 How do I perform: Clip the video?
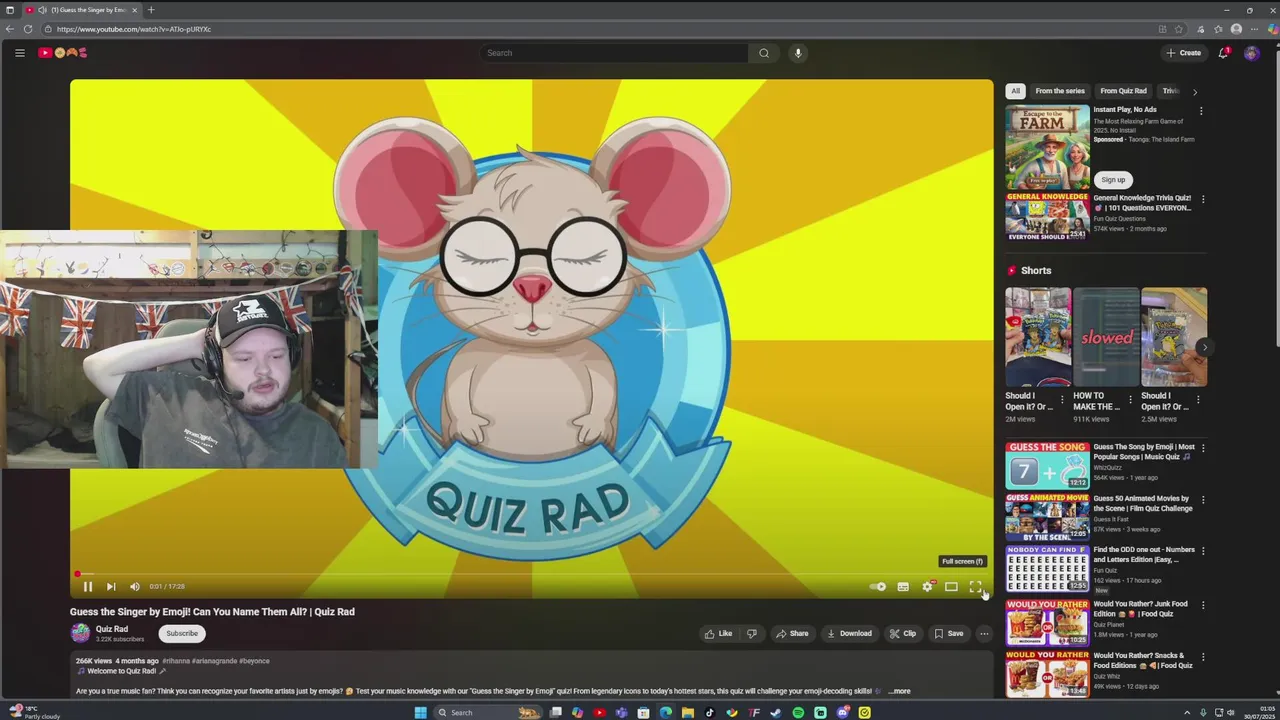(x=902, y=633)
